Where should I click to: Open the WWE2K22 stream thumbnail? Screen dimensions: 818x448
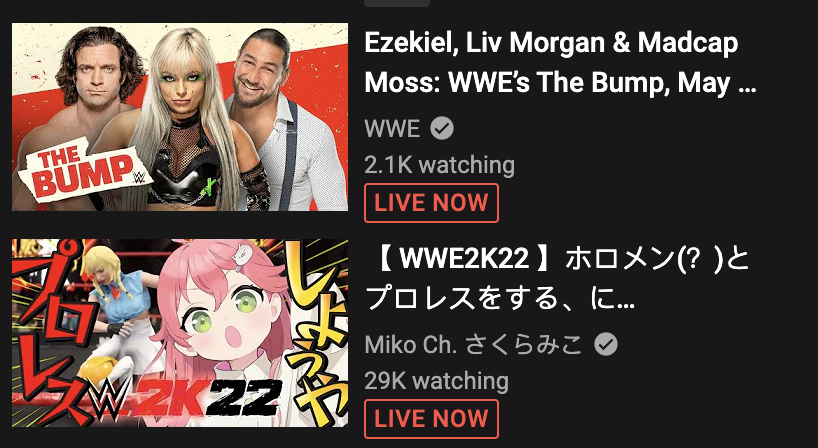coord(180,333)
